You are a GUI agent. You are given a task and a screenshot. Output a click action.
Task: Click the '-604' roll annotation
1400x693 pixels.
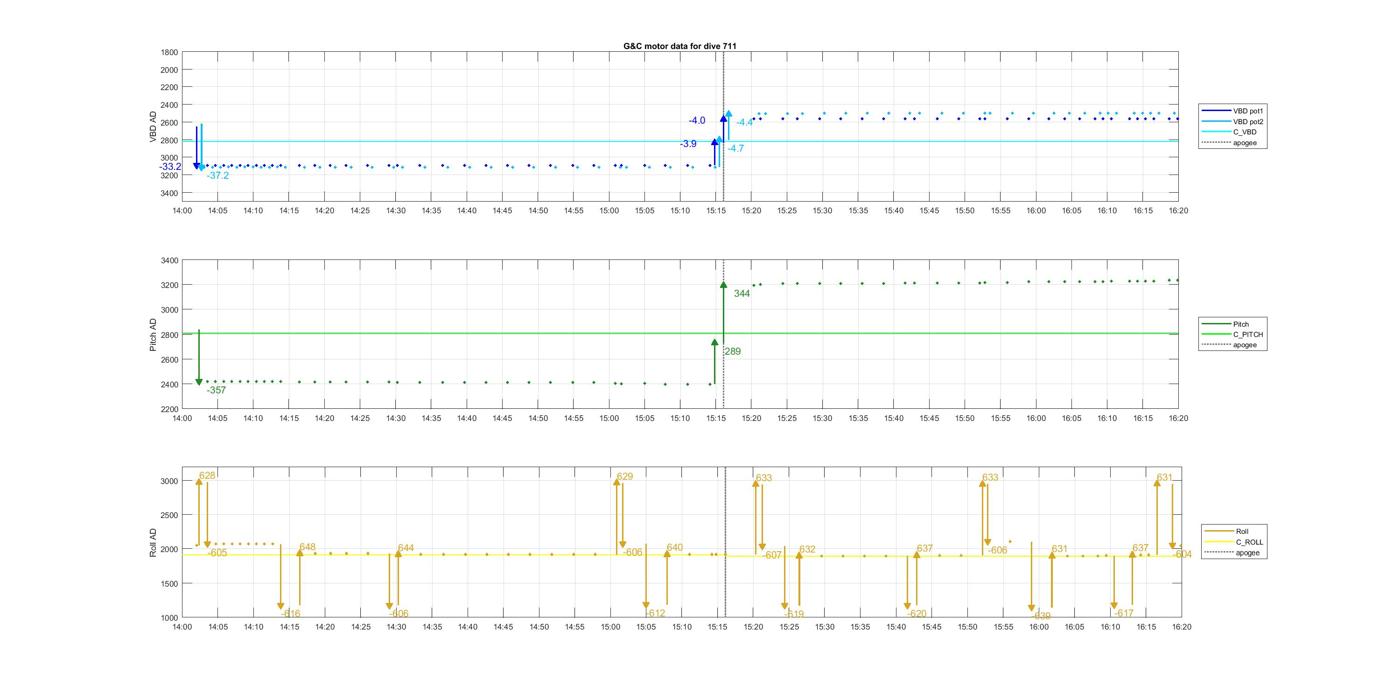tap(1182, 554)
